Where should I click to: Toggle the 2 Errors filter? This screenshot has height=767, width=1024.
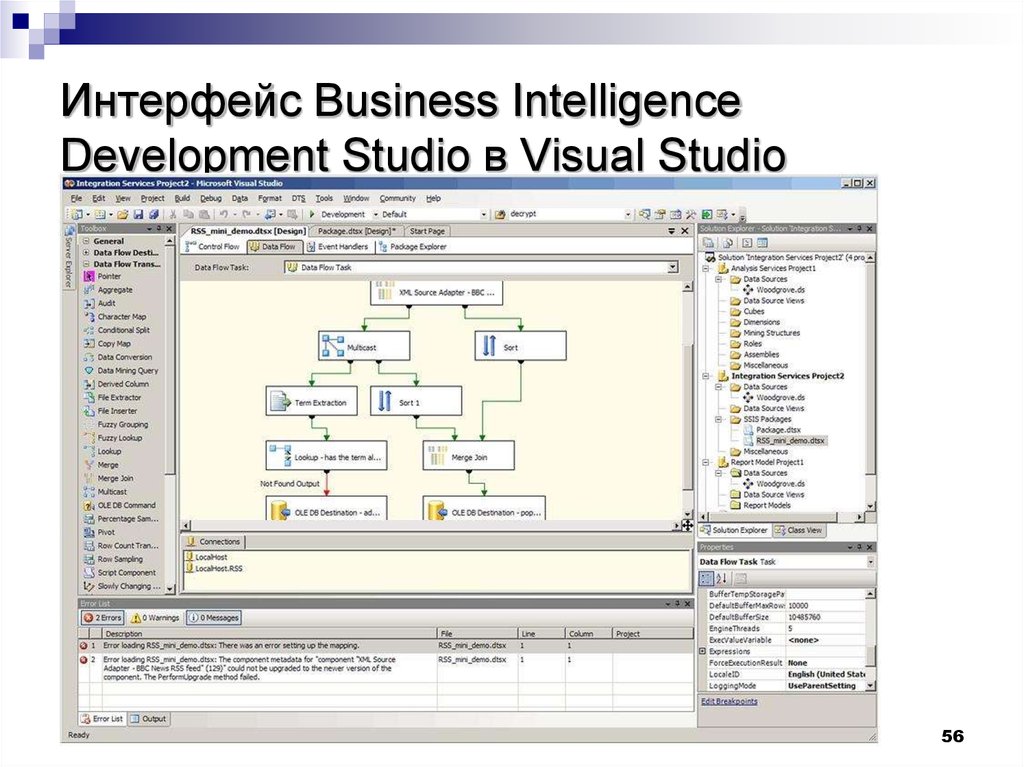point(102,618)
